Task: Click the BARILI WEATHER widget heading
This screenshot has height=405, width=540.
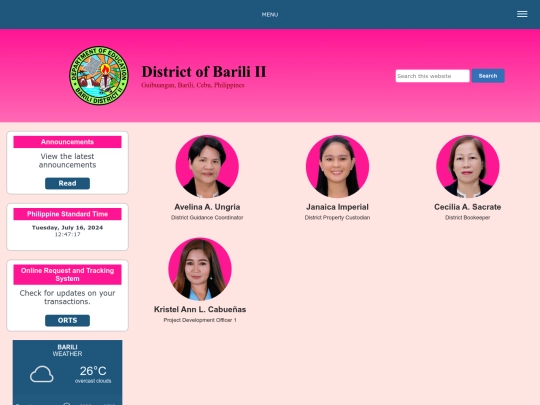Action: [68, 350]
